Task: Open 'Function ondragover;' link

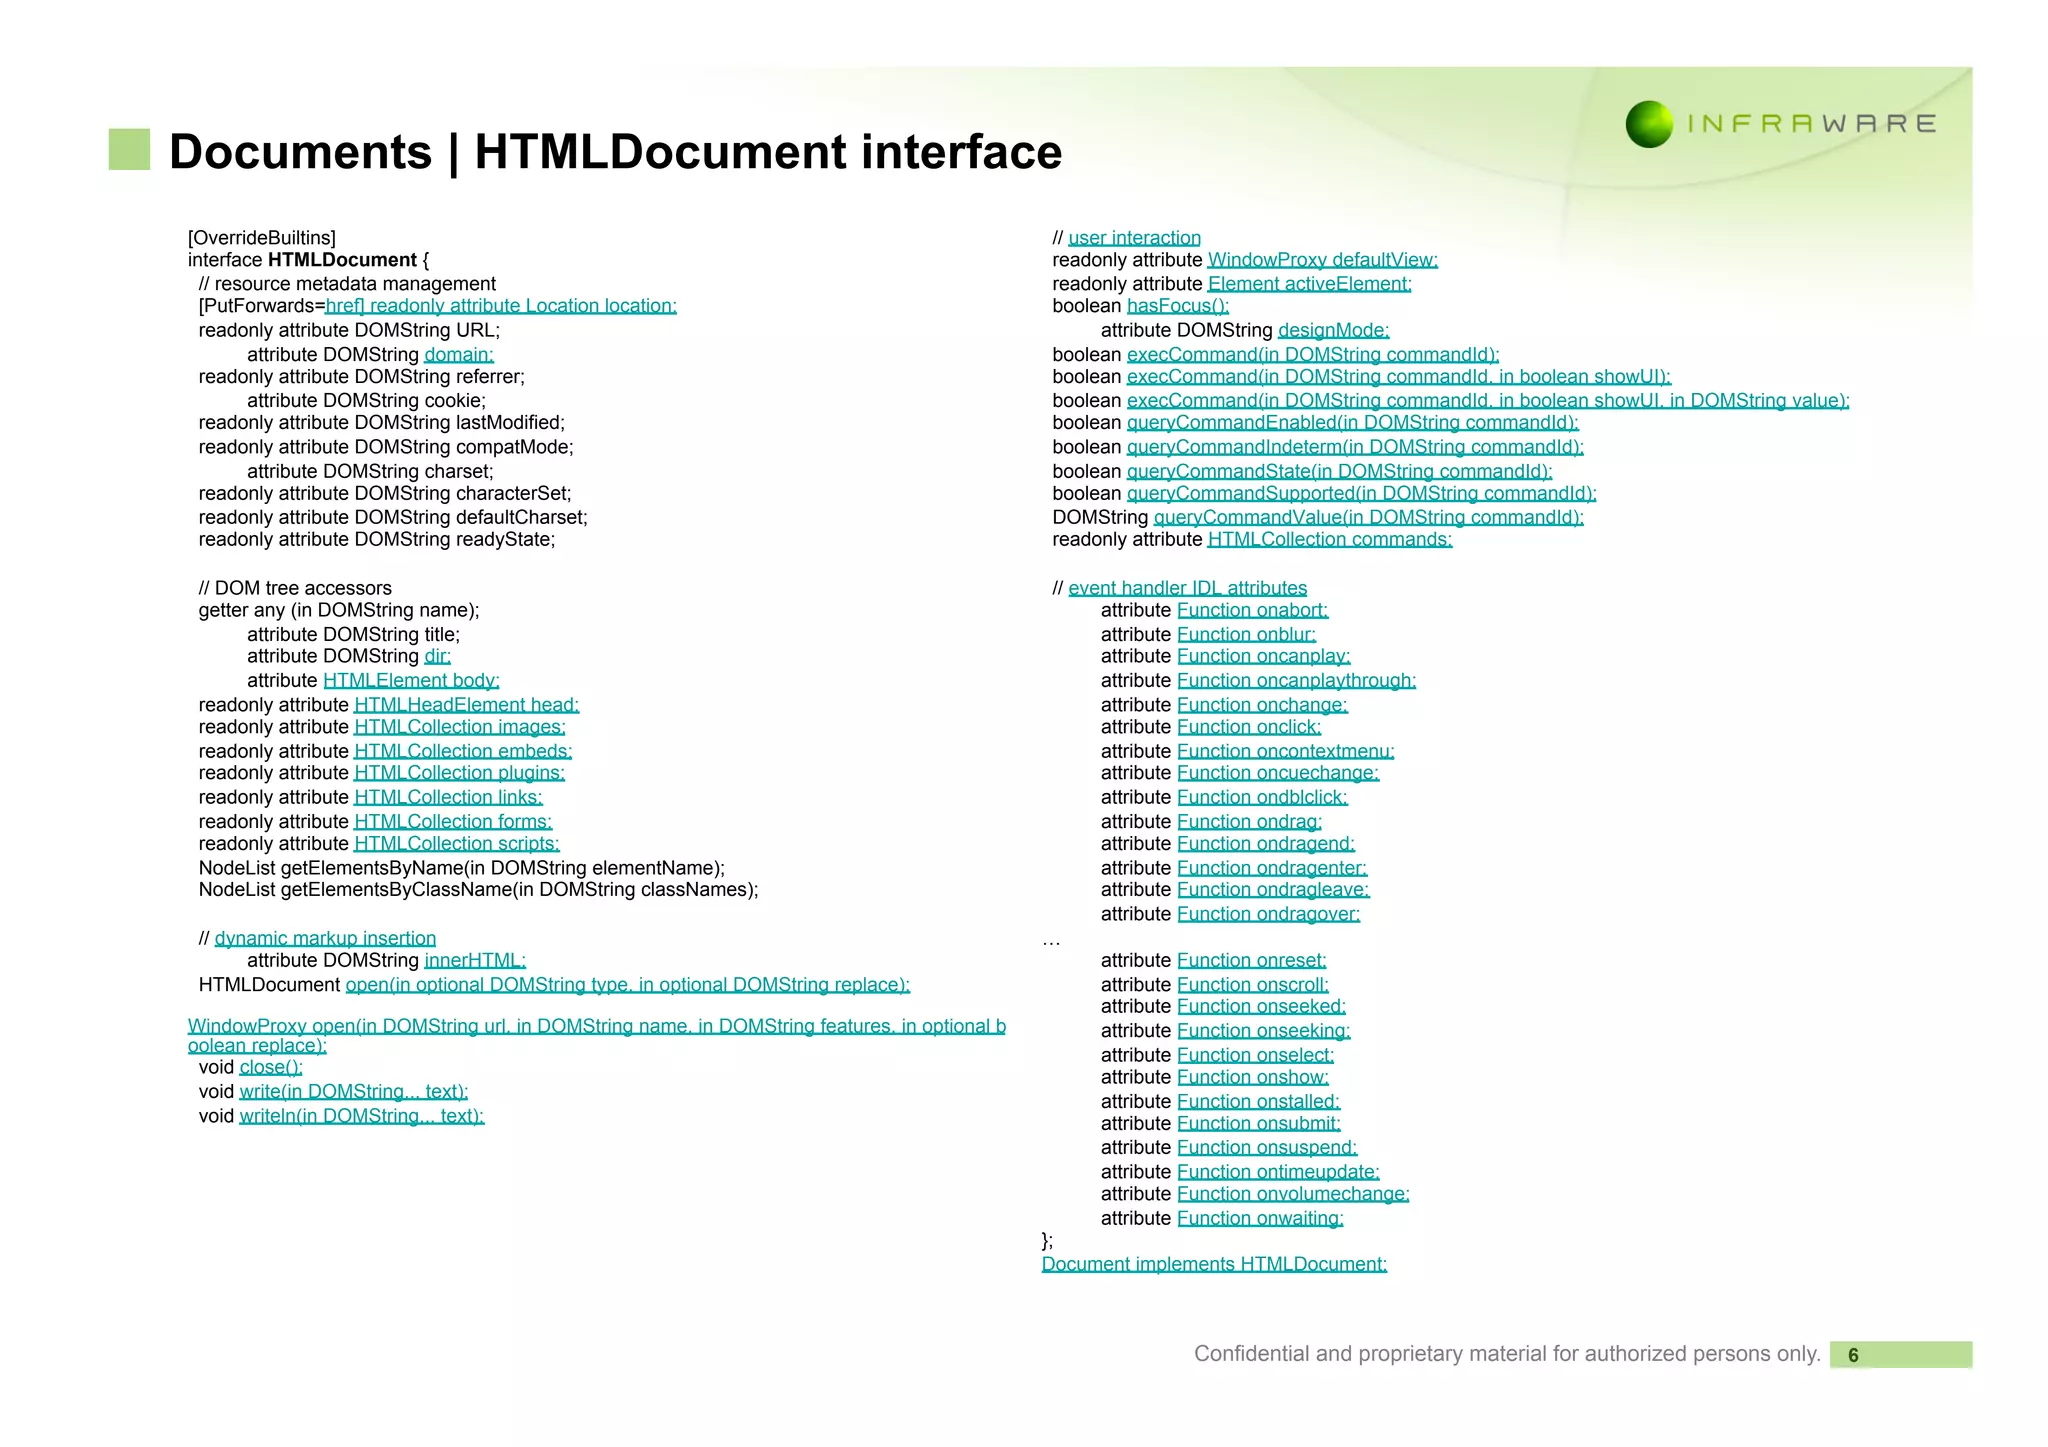Action: click(1269, 914)
